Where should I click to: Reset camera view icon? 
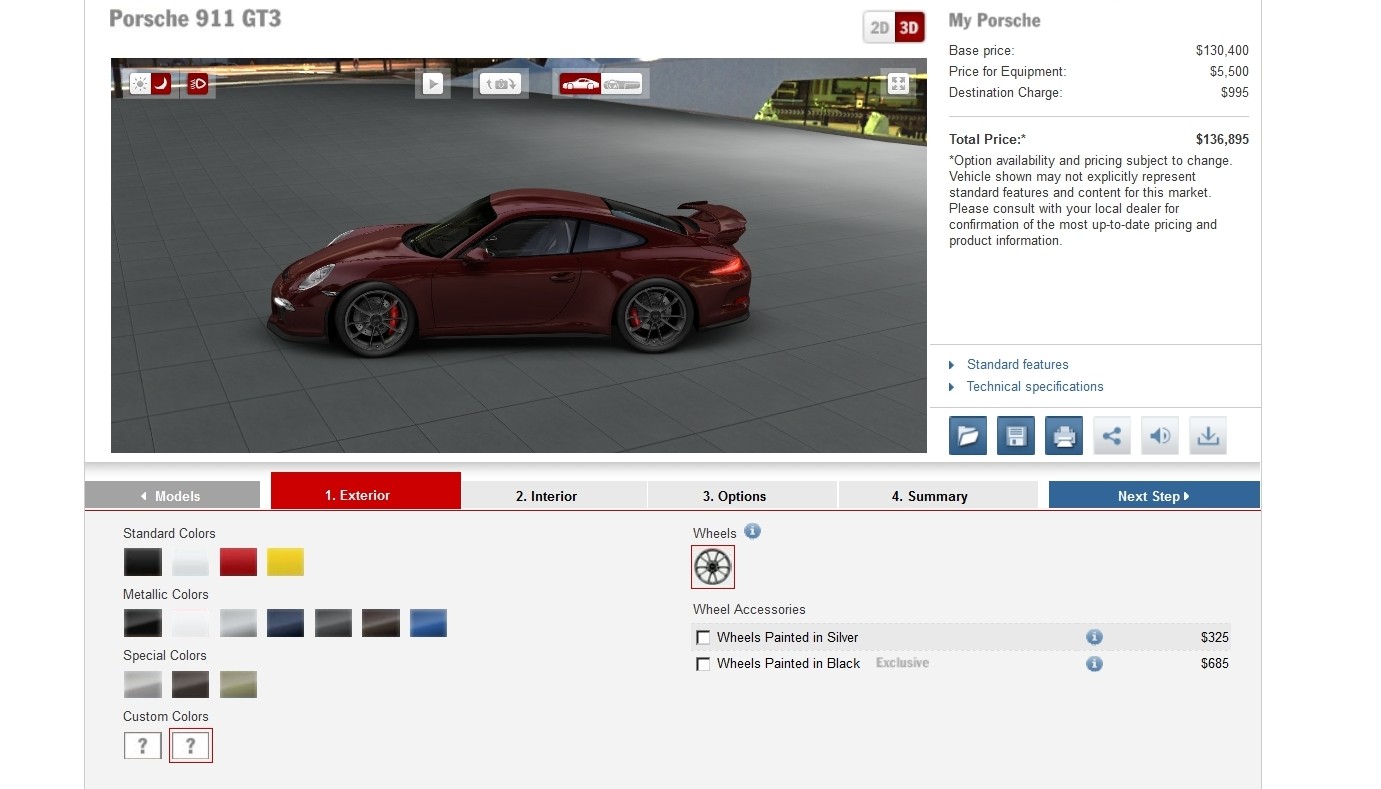[x=501, y=84]
